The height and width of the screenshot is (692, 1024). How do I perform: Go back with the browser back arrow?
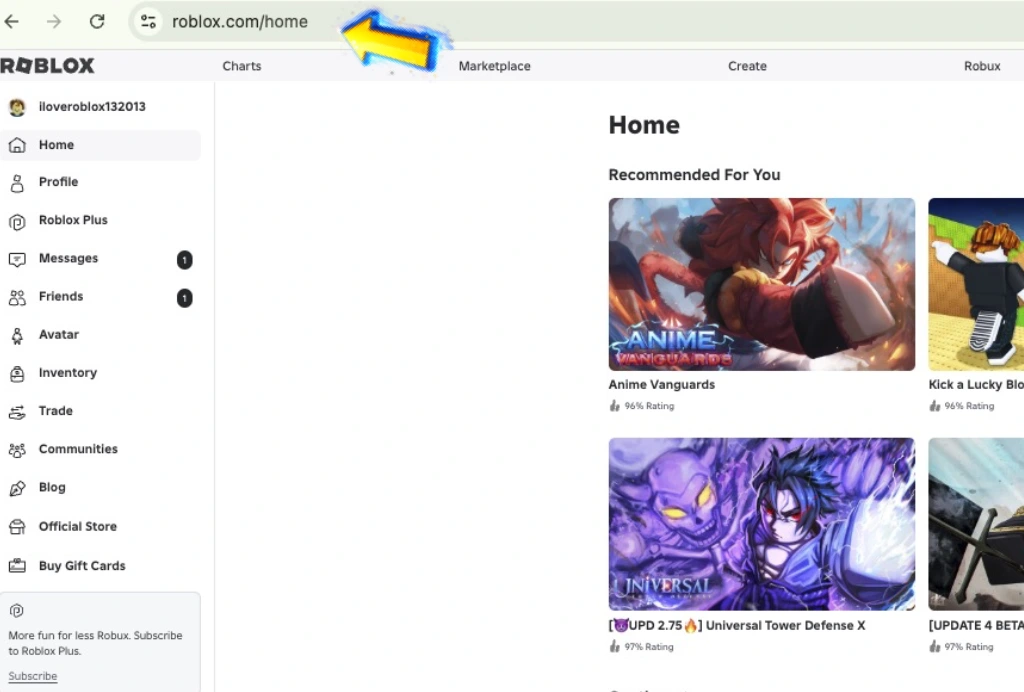(x=12, y=22)
